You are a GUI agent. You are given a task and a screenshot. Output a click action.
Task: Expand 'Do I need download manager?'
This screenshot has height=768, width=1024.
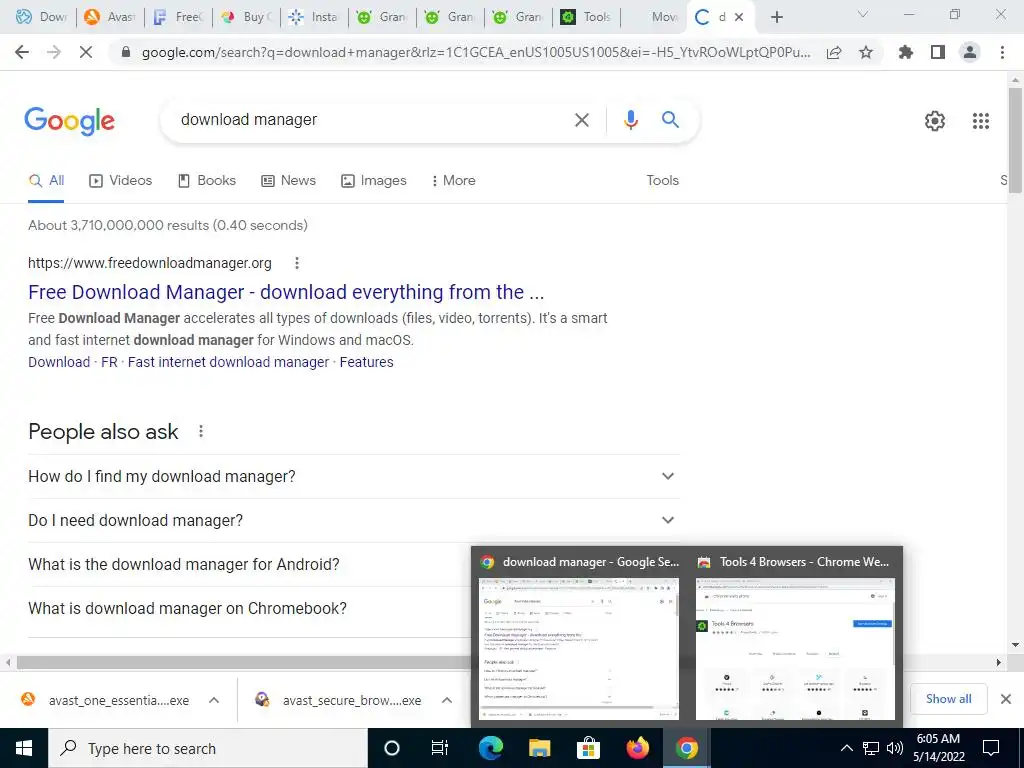tap(353, 520)
